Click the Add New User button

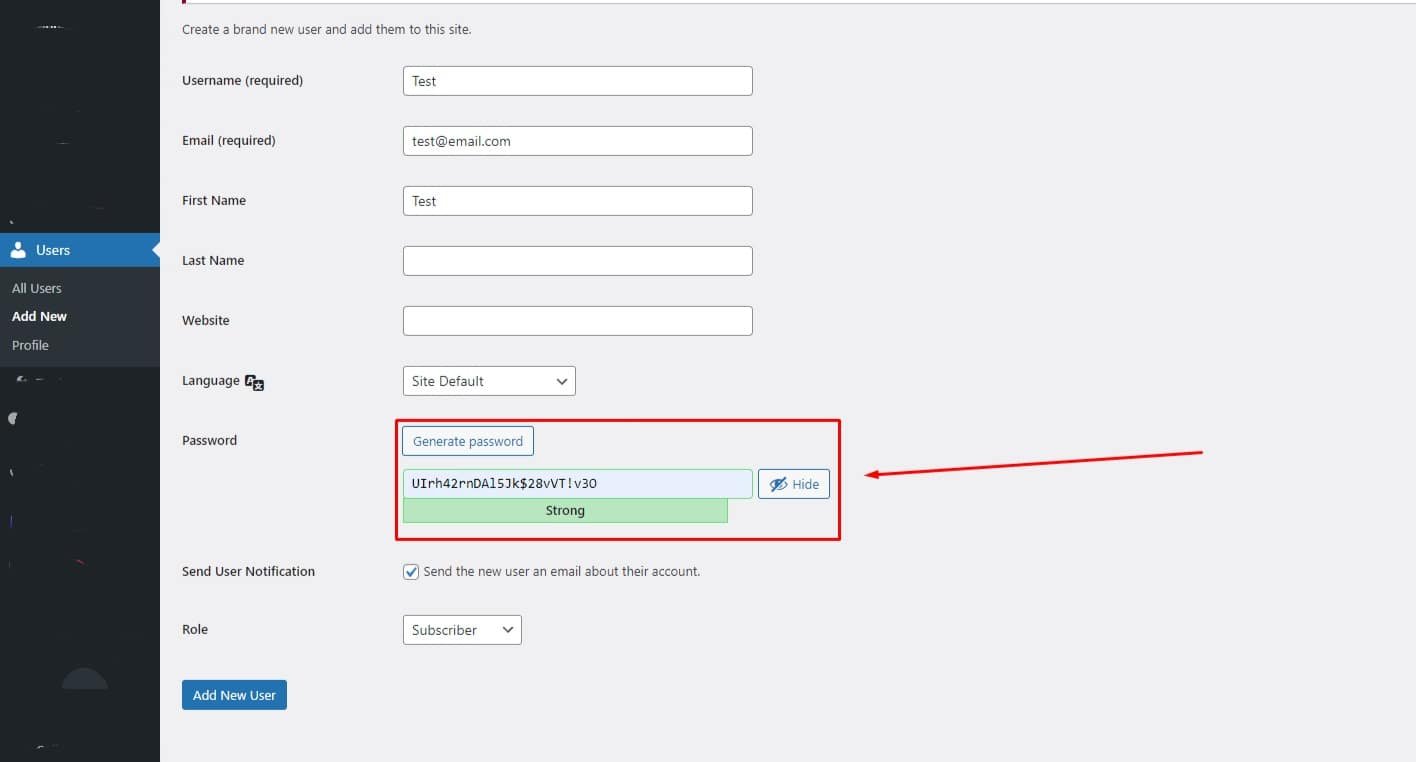[234, 695]
